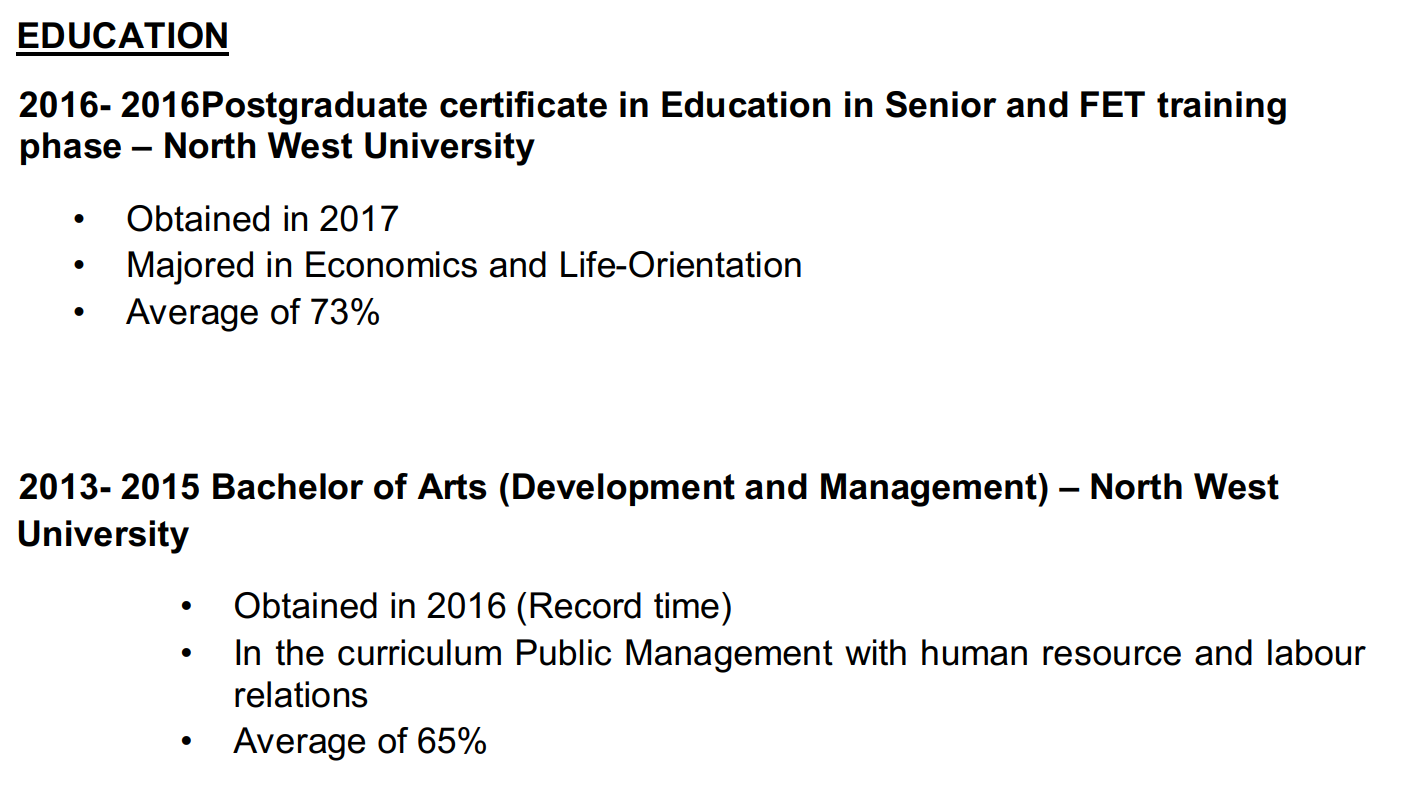The image size is (1409, 797).
Task: Click the "In the curriculum Public Management" line
Action: 532,653
